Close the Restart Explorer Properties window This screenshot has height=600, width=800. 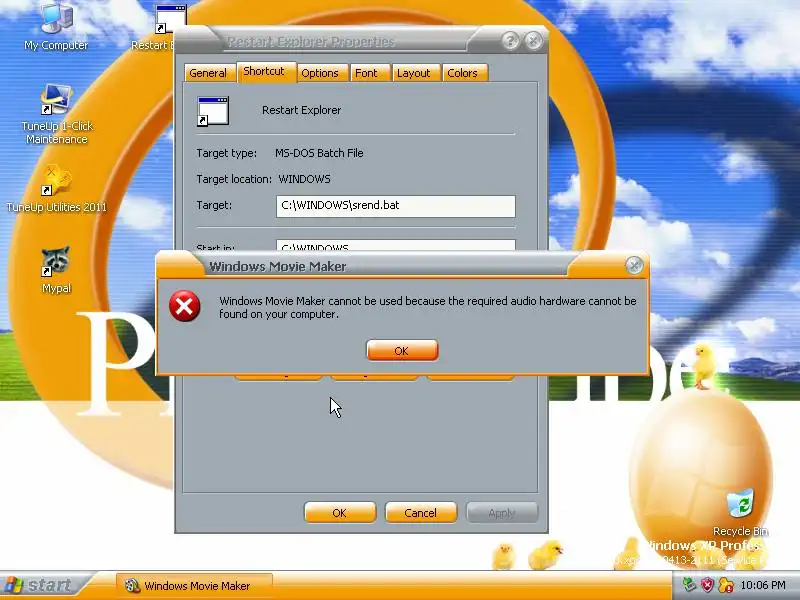(533, 40)
